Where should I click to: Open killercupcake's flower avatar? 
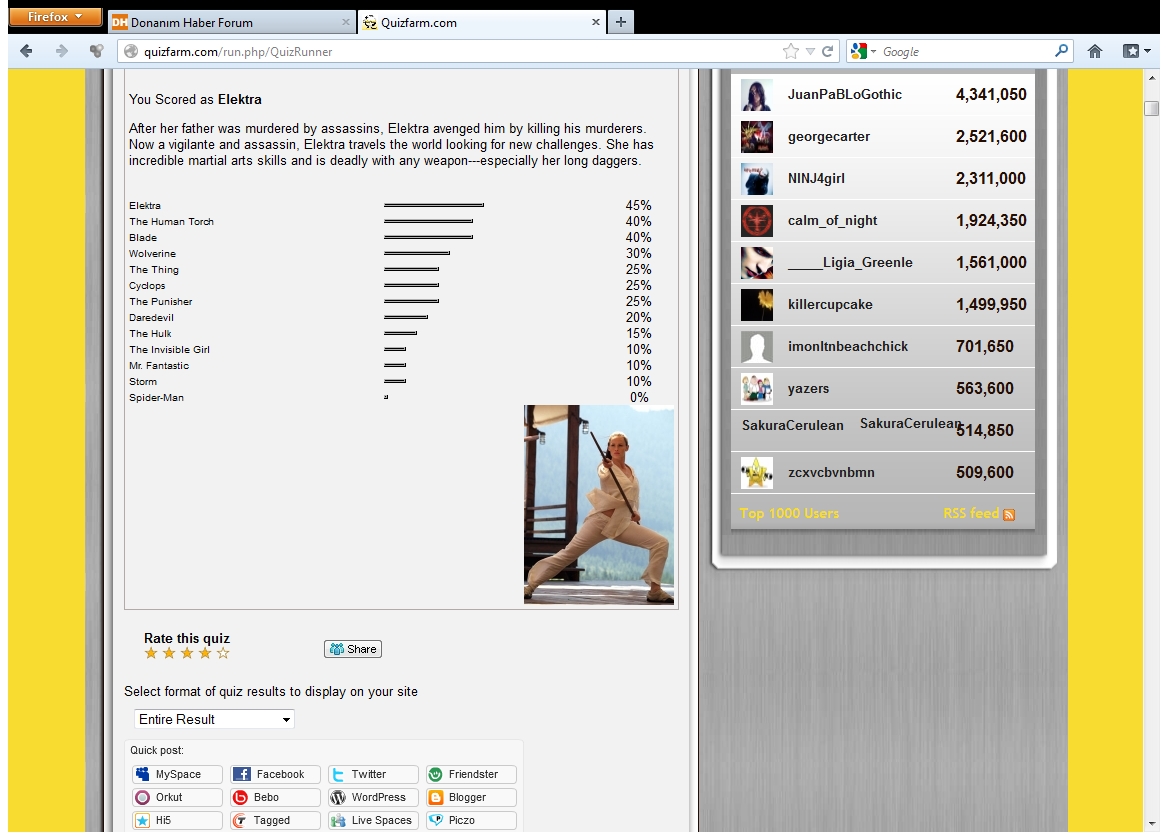coord(757,305)
